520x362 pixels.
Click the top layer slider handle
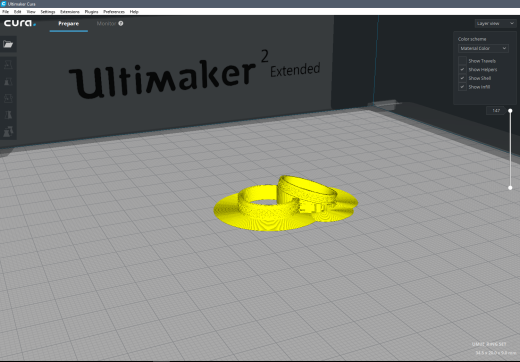tap(510, 110)
